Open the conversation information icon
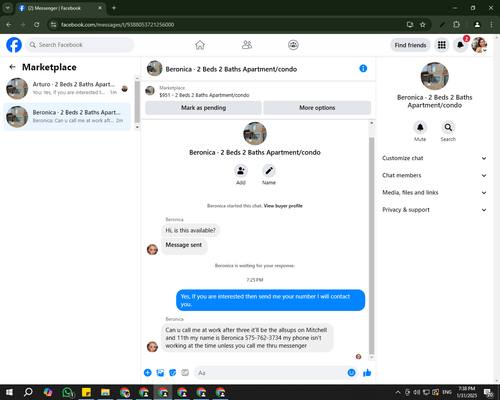500x400 pixels. [x=363, y=68]
